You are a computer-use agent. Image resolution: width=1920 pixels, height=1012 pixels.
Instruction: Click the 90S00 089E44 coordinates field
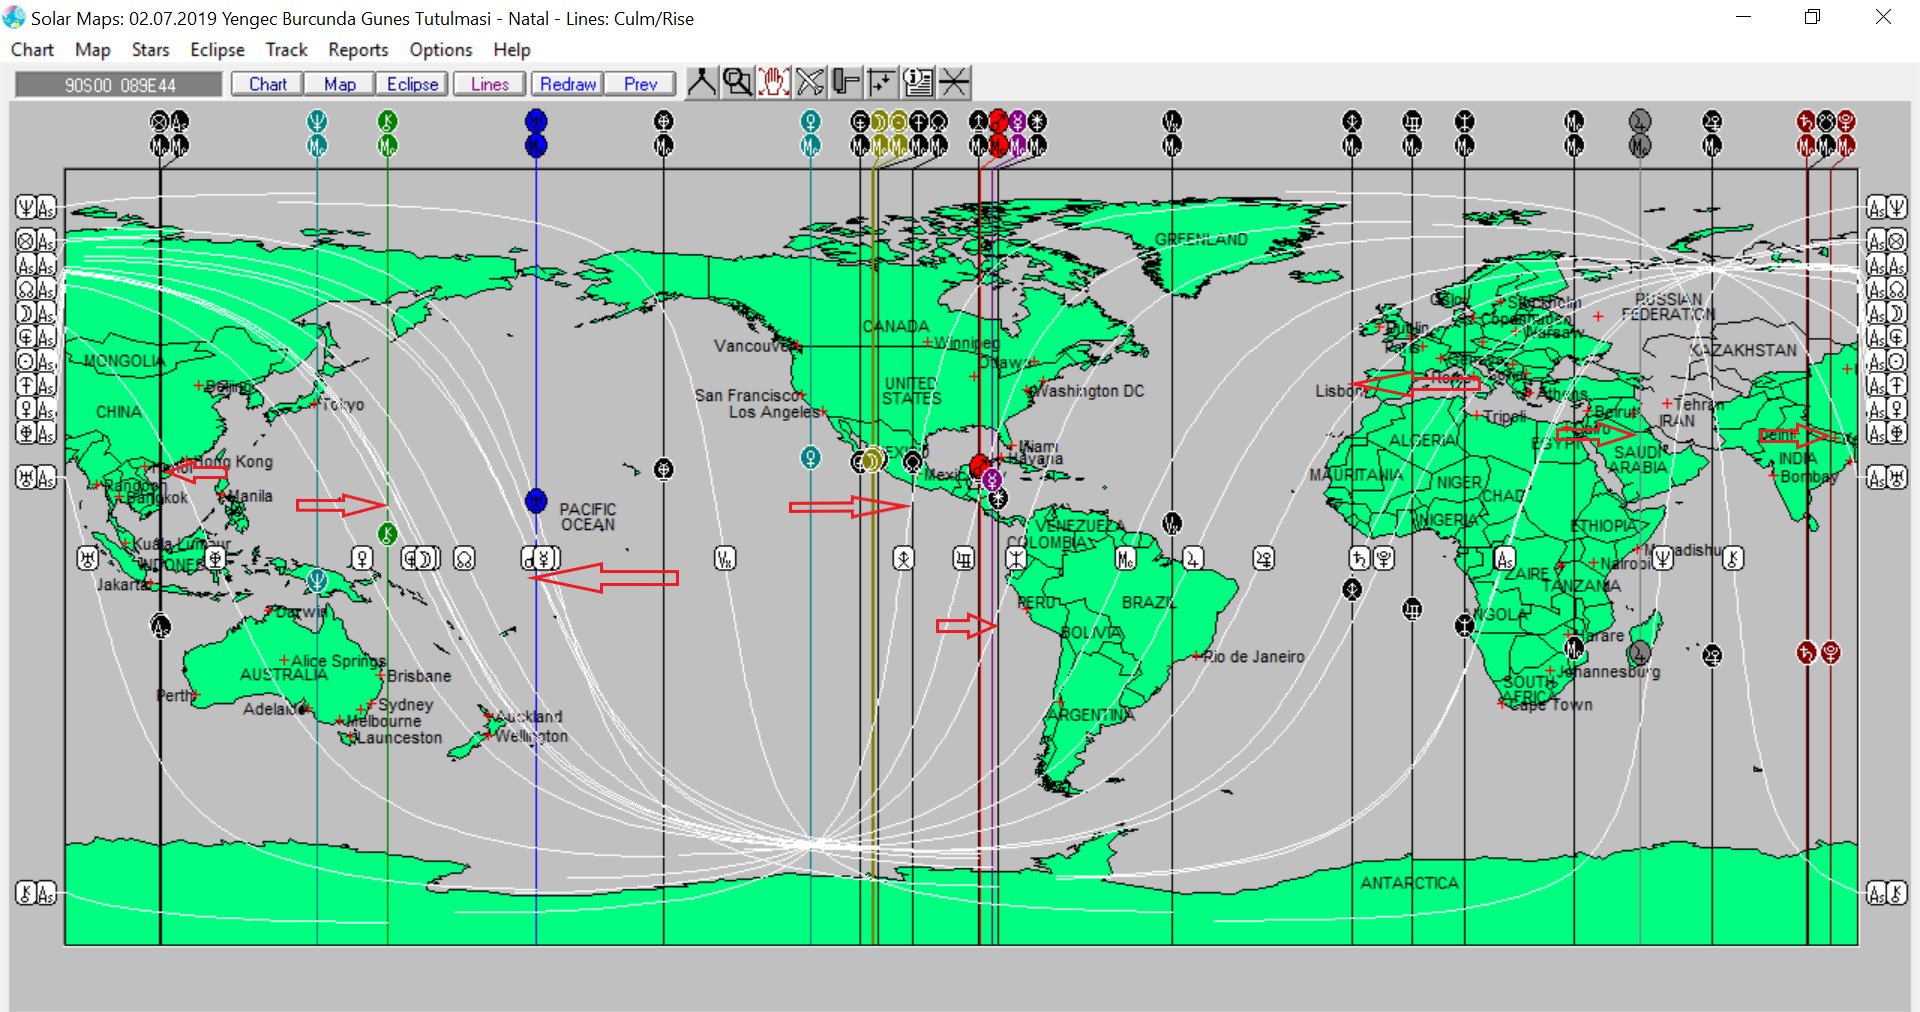(119, 85)
